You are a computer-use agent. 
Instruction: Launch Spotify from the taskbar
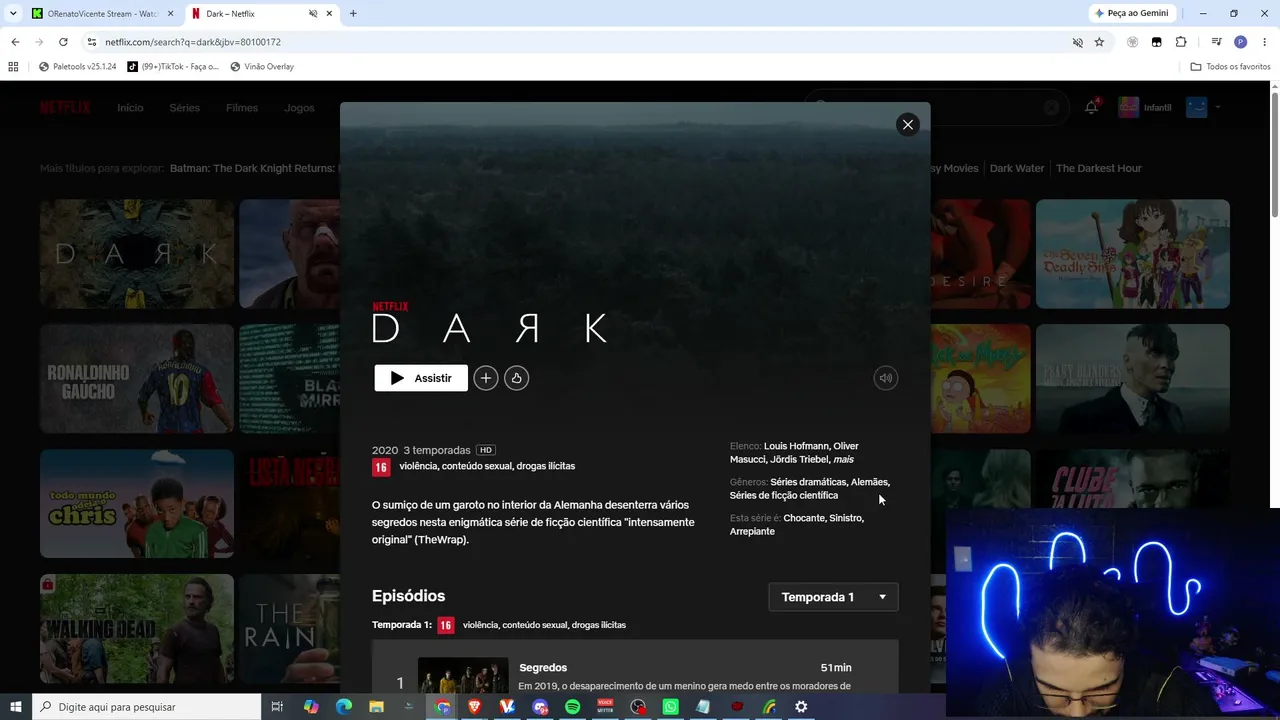(573, 707)
